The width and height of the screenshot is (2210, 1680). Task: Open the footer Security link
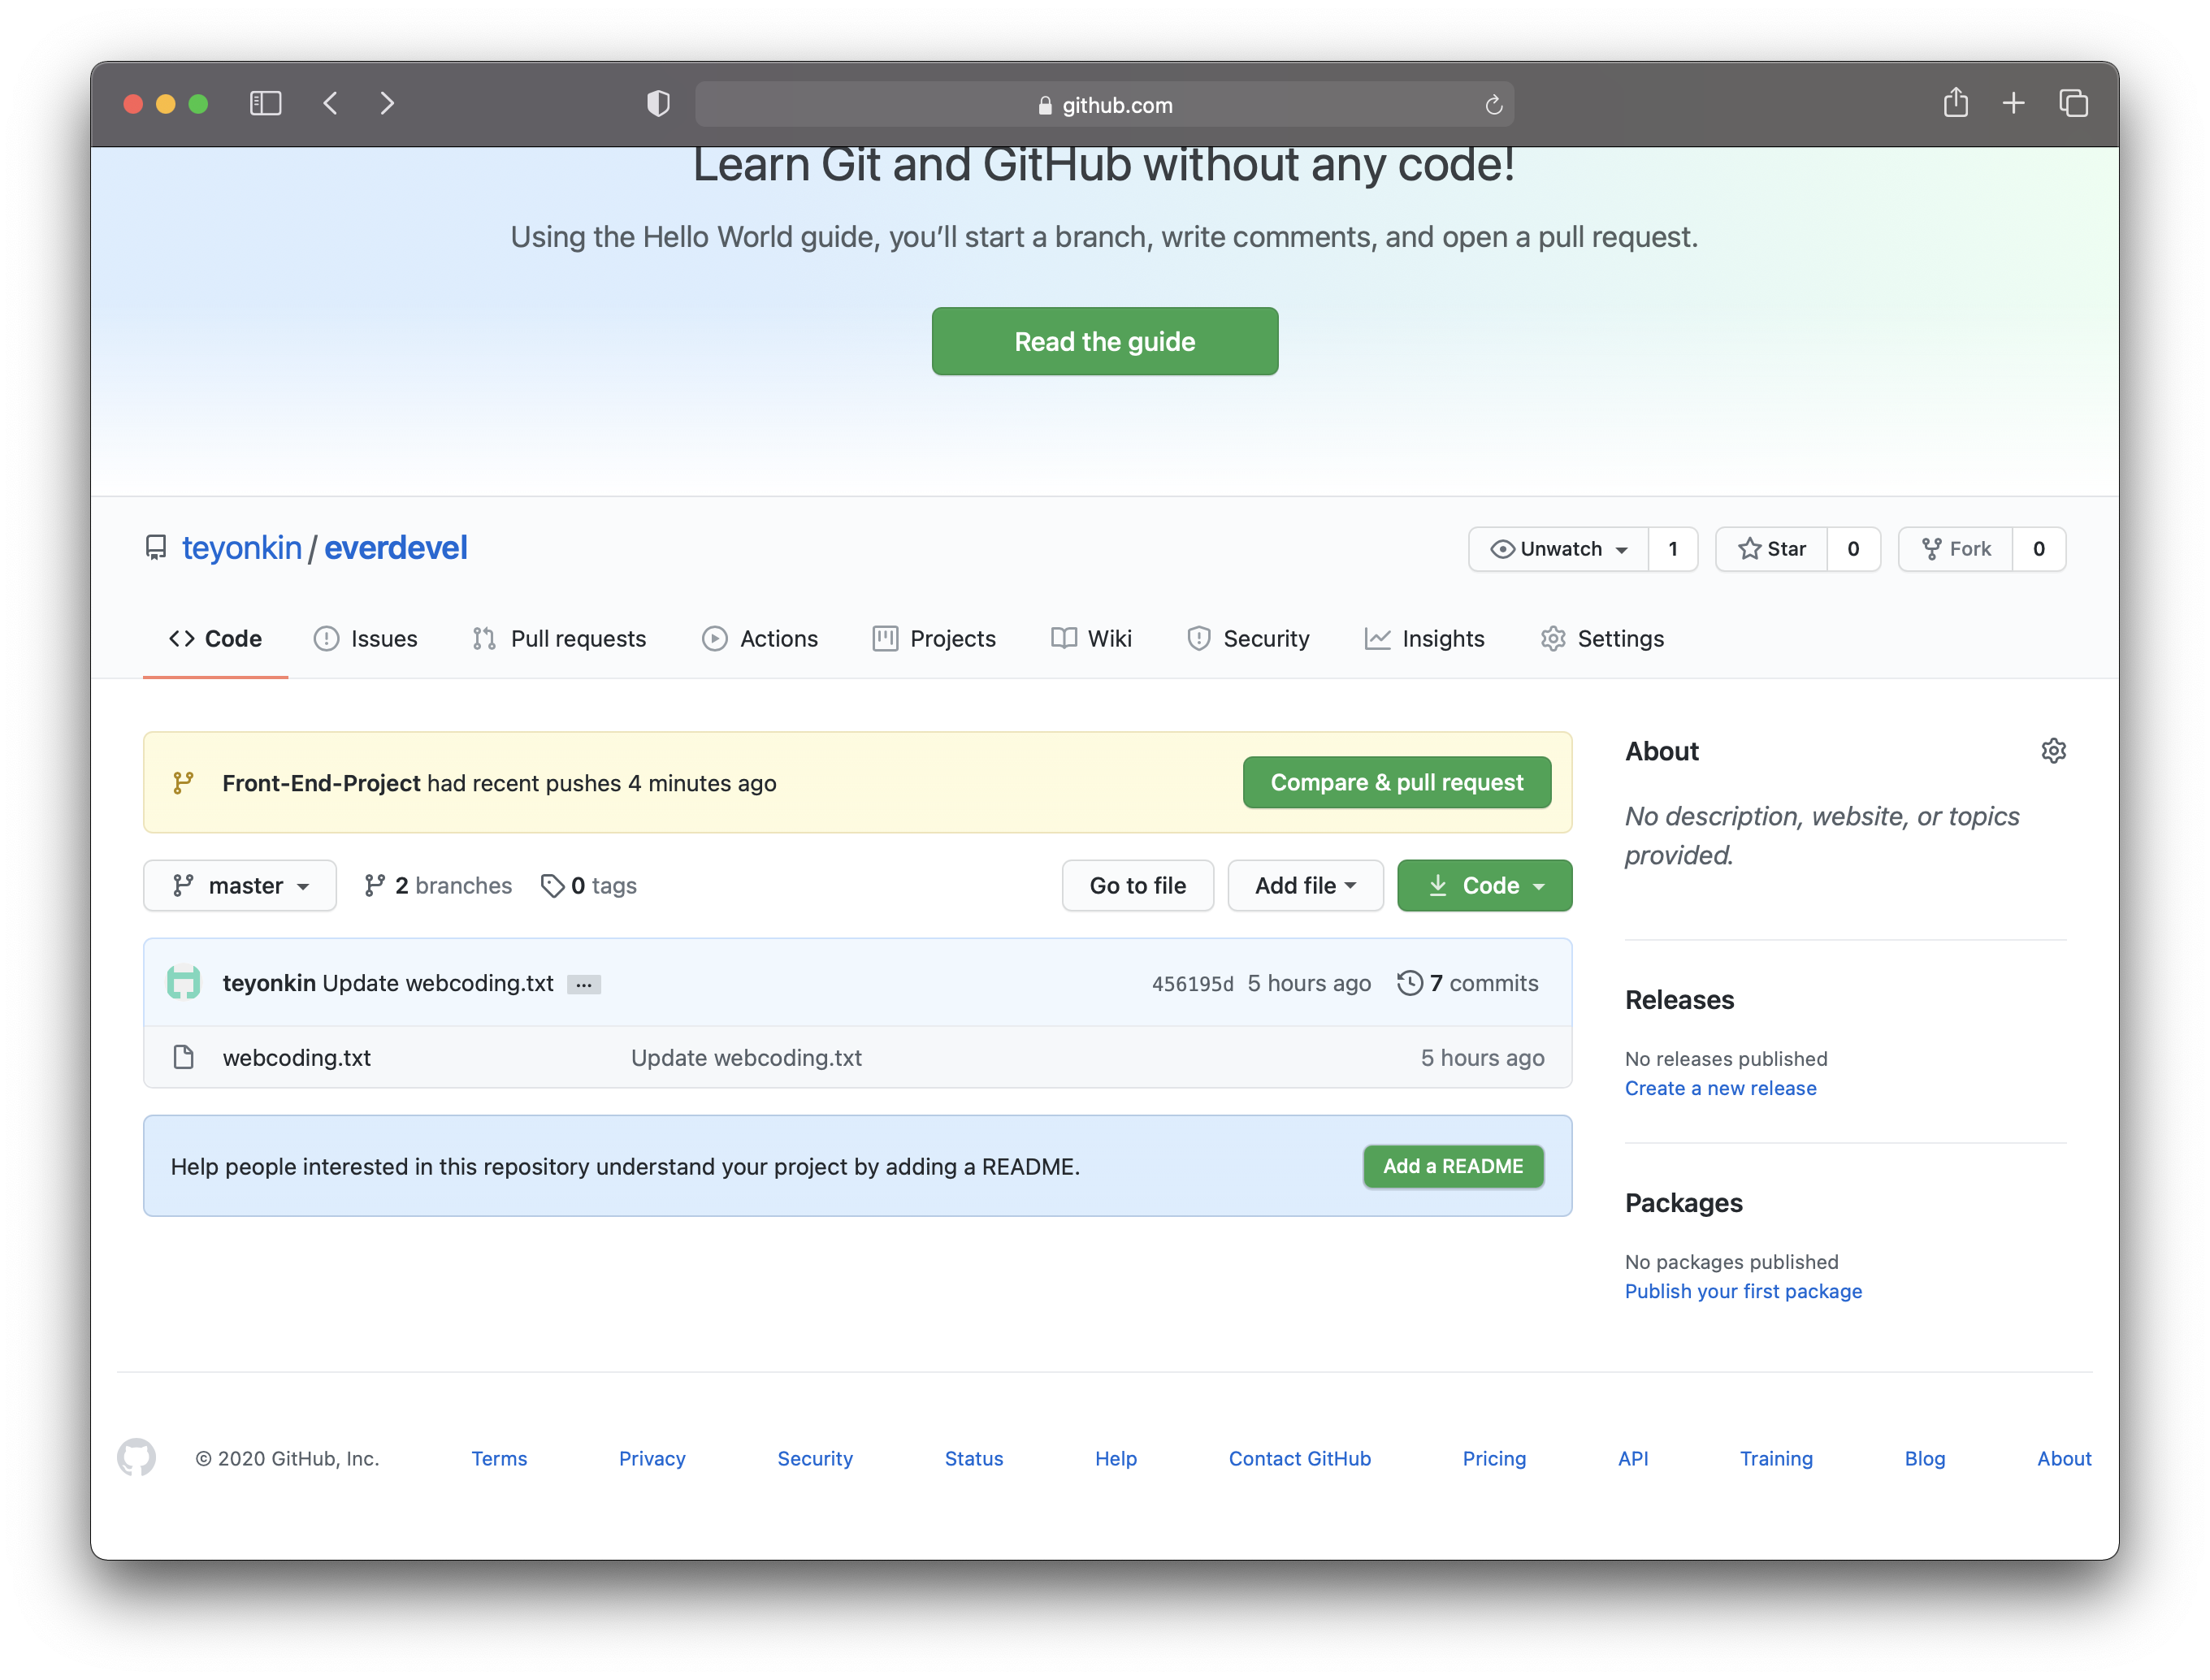pyautogui.click(x=815, y=1458)
